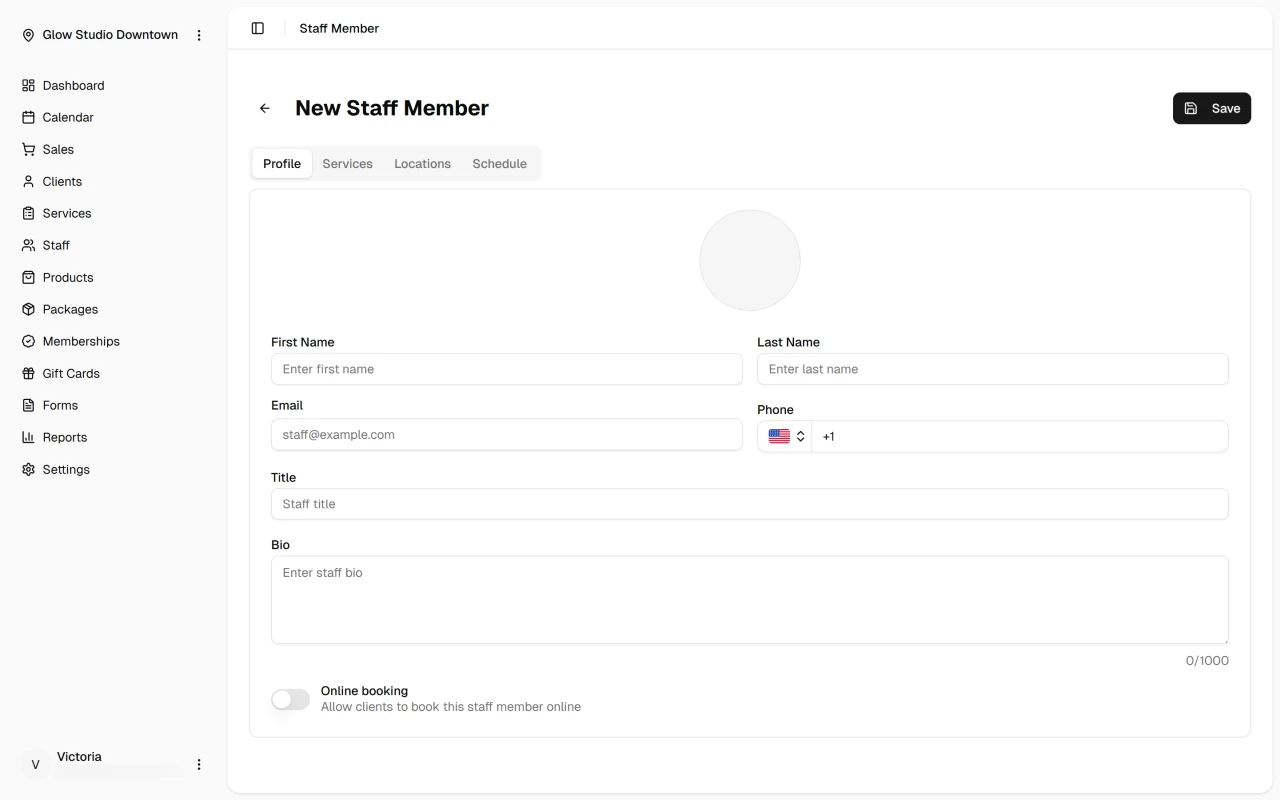The height and width of the screenshot is (800, 1280).
Task: Enable the Online booking switch
Action: coord(291,699)
